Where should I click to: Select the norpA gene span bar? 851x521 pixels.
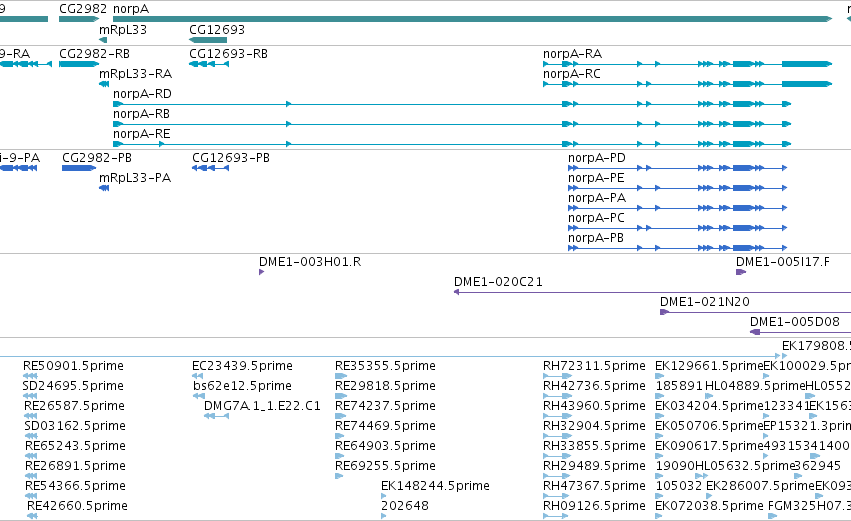[472, 19]
